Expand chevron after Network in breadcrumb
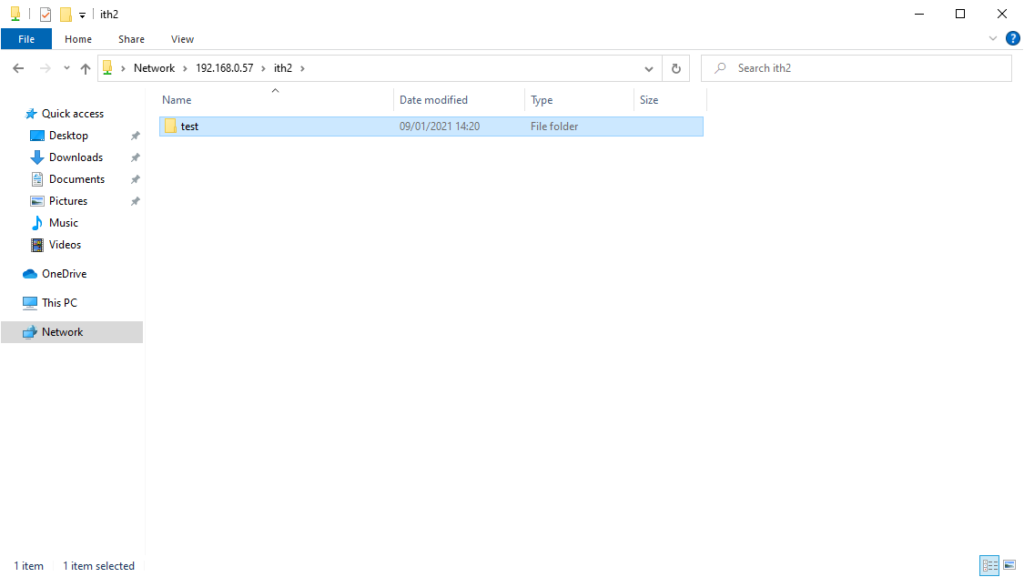The height and width of the screenshot is (577, 1024). [x=185, y=68]
